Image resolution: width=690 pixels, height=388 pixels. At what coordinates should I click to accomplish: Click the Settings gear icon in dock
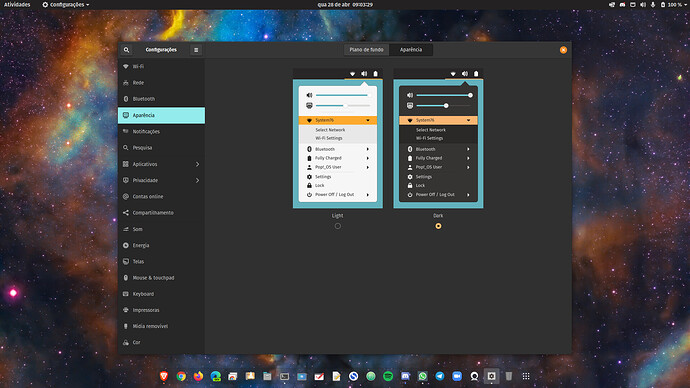coord(492,376)
